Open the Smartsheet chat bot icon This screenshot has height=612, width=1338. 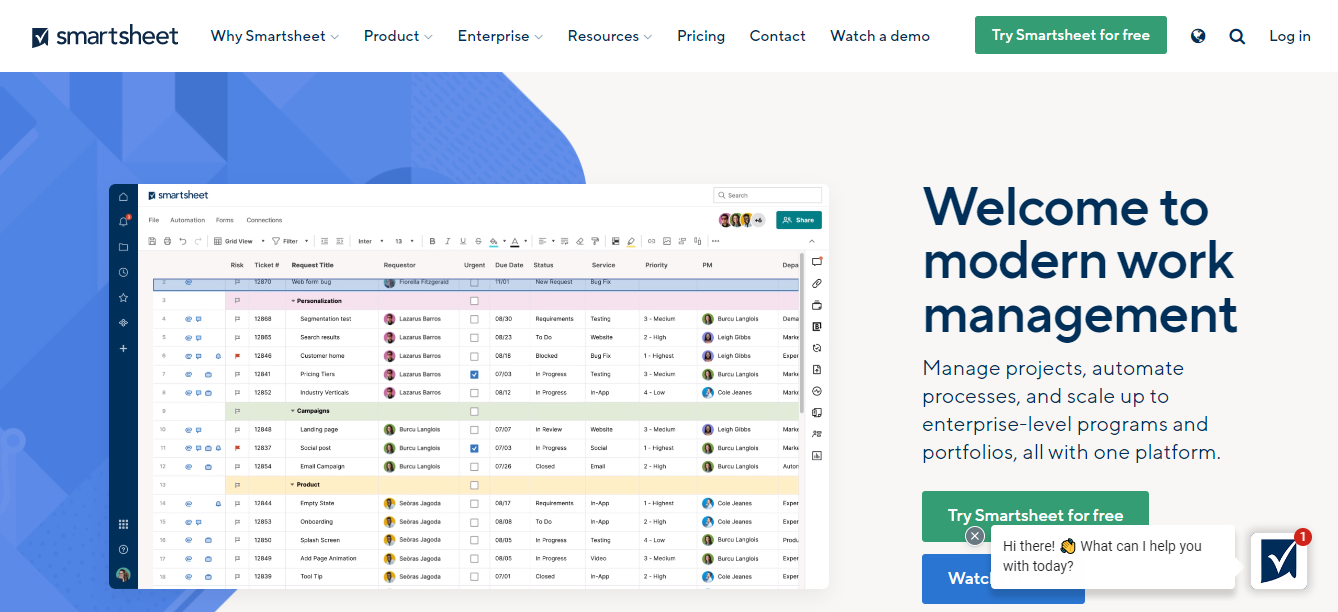pos(1279,561)
